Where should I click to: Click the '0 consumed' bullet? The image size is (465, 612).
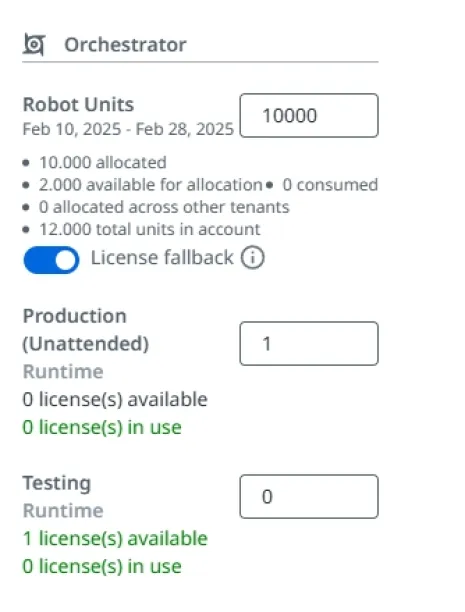(330, 185)
